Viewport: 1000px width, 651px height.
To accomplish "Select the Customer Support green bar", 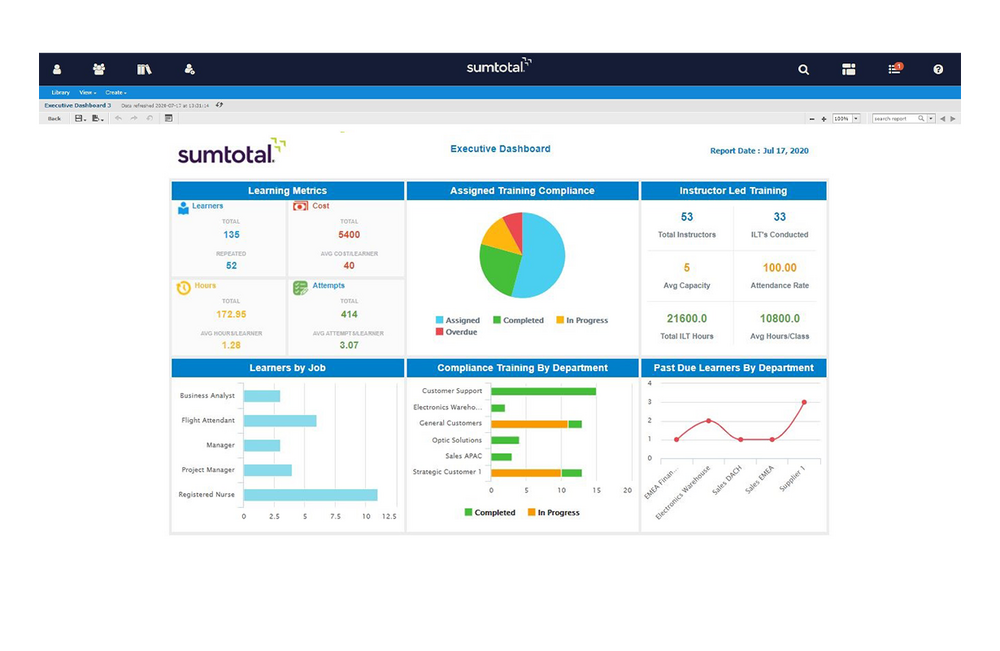I will [543, 391].
